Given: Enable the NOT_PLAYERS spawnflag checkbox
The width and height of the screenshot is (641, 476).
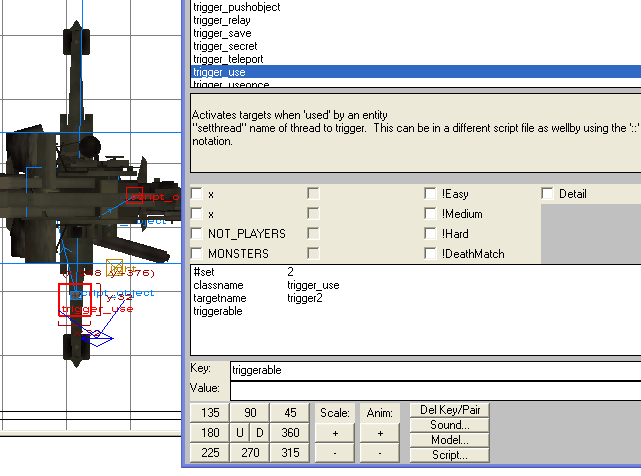Looking at the screenshot, I should click(197, 234).
